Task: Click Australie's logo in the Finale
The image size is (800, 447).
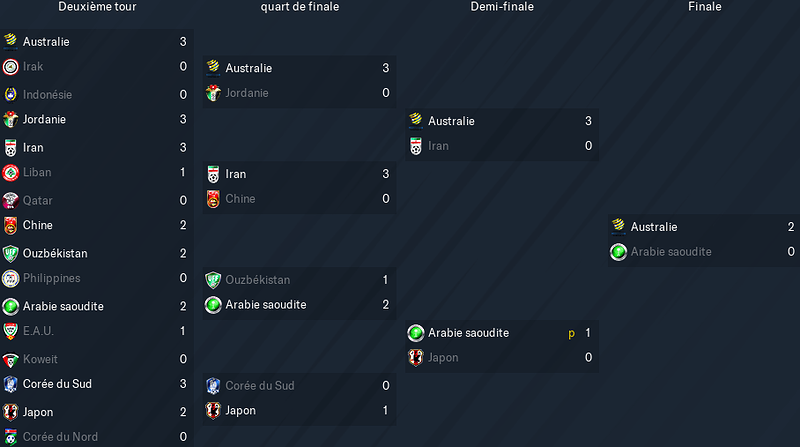Action: pos(618,227)
